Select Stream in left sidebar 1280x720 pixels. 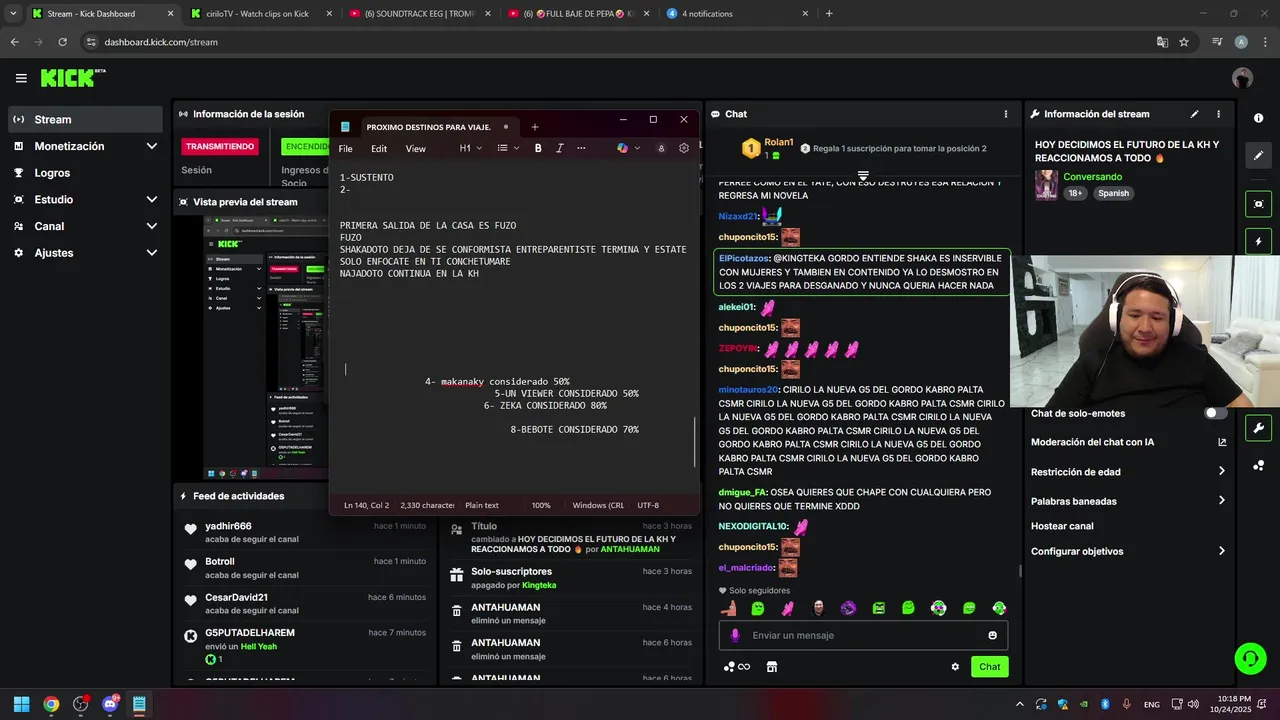click(85, 119)
